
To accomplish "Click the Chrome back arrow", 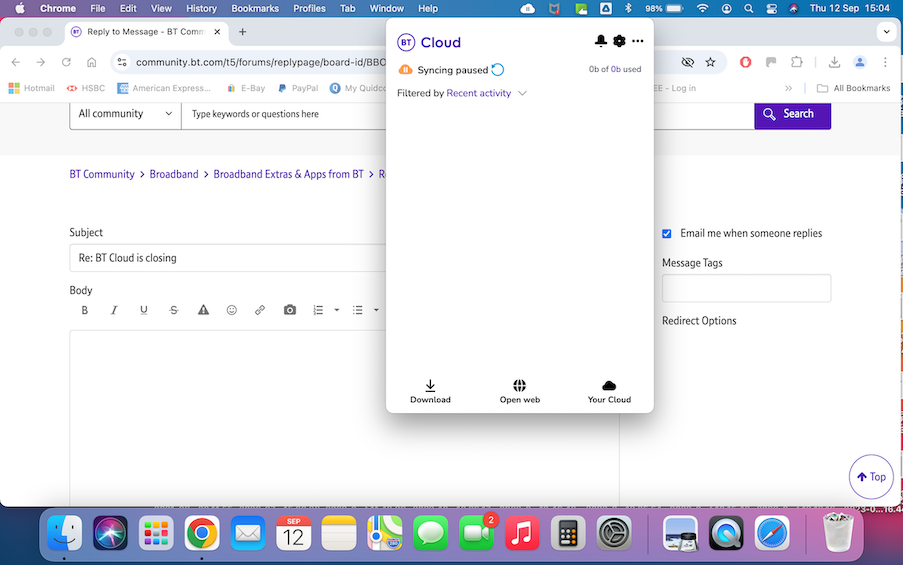I will tap(16, 62).
